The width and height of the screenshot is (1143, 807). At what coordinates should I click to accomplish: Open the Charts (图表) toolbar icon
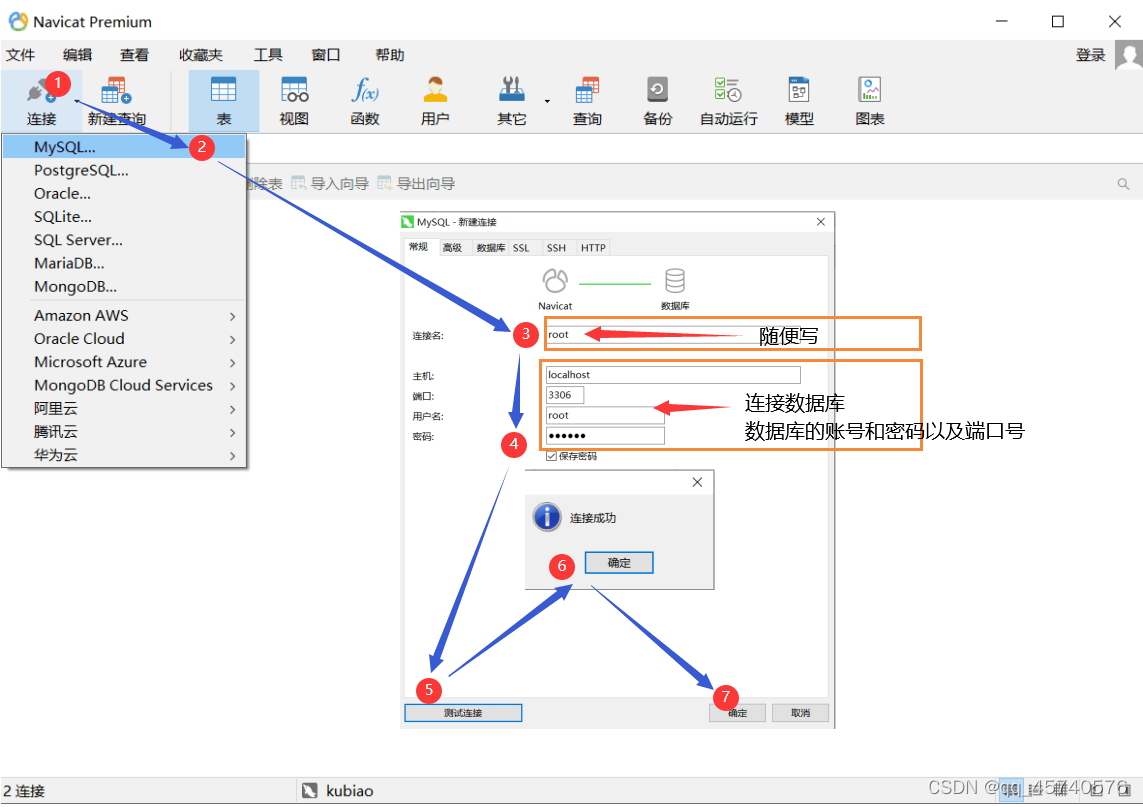click(x=870, y=101)
